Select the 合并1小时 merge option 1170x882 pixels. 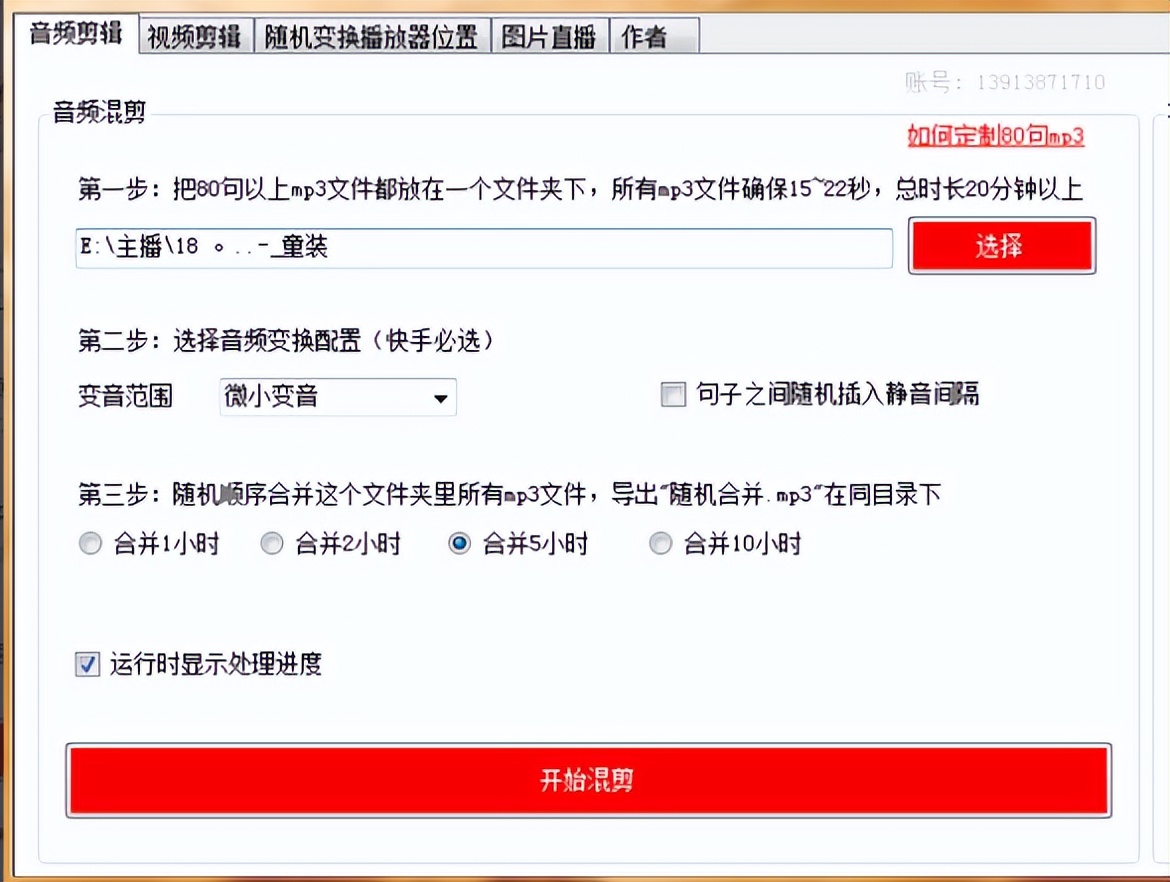(90, 543)
